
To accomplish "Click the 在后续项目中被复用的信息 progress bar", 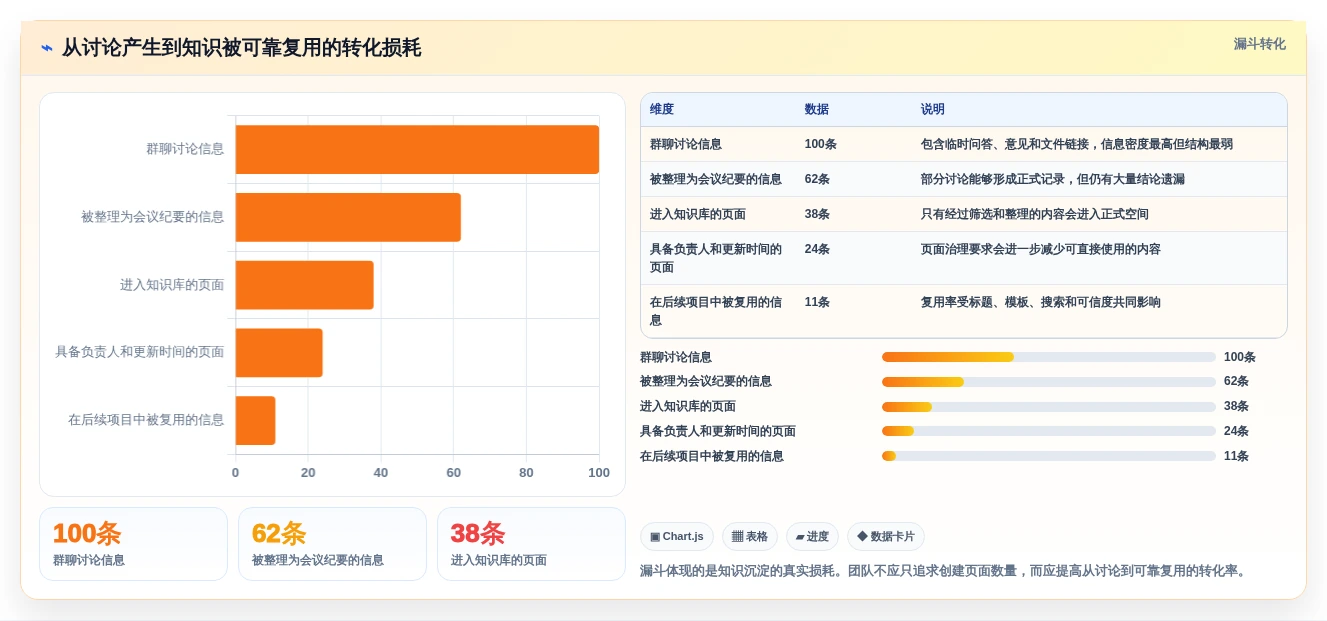I will [1049, 456].
